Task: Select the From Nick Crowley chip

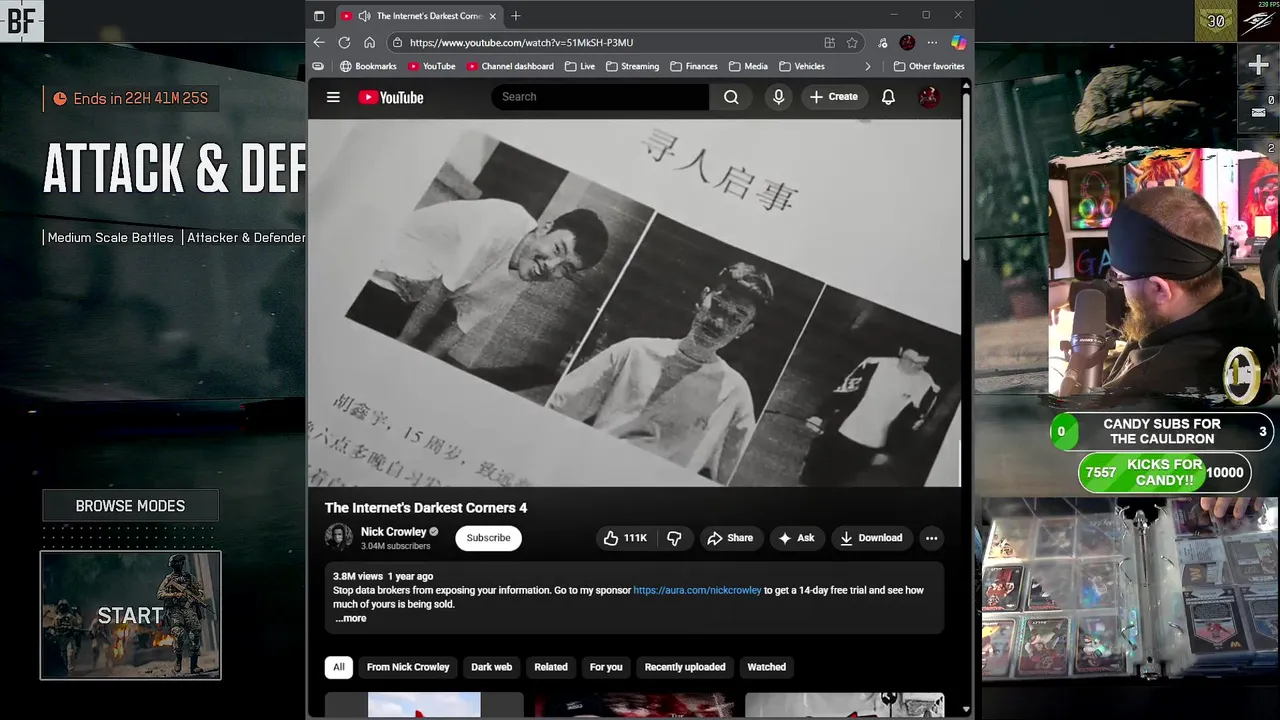Action: pyautogui.click(x=408, y=667)
